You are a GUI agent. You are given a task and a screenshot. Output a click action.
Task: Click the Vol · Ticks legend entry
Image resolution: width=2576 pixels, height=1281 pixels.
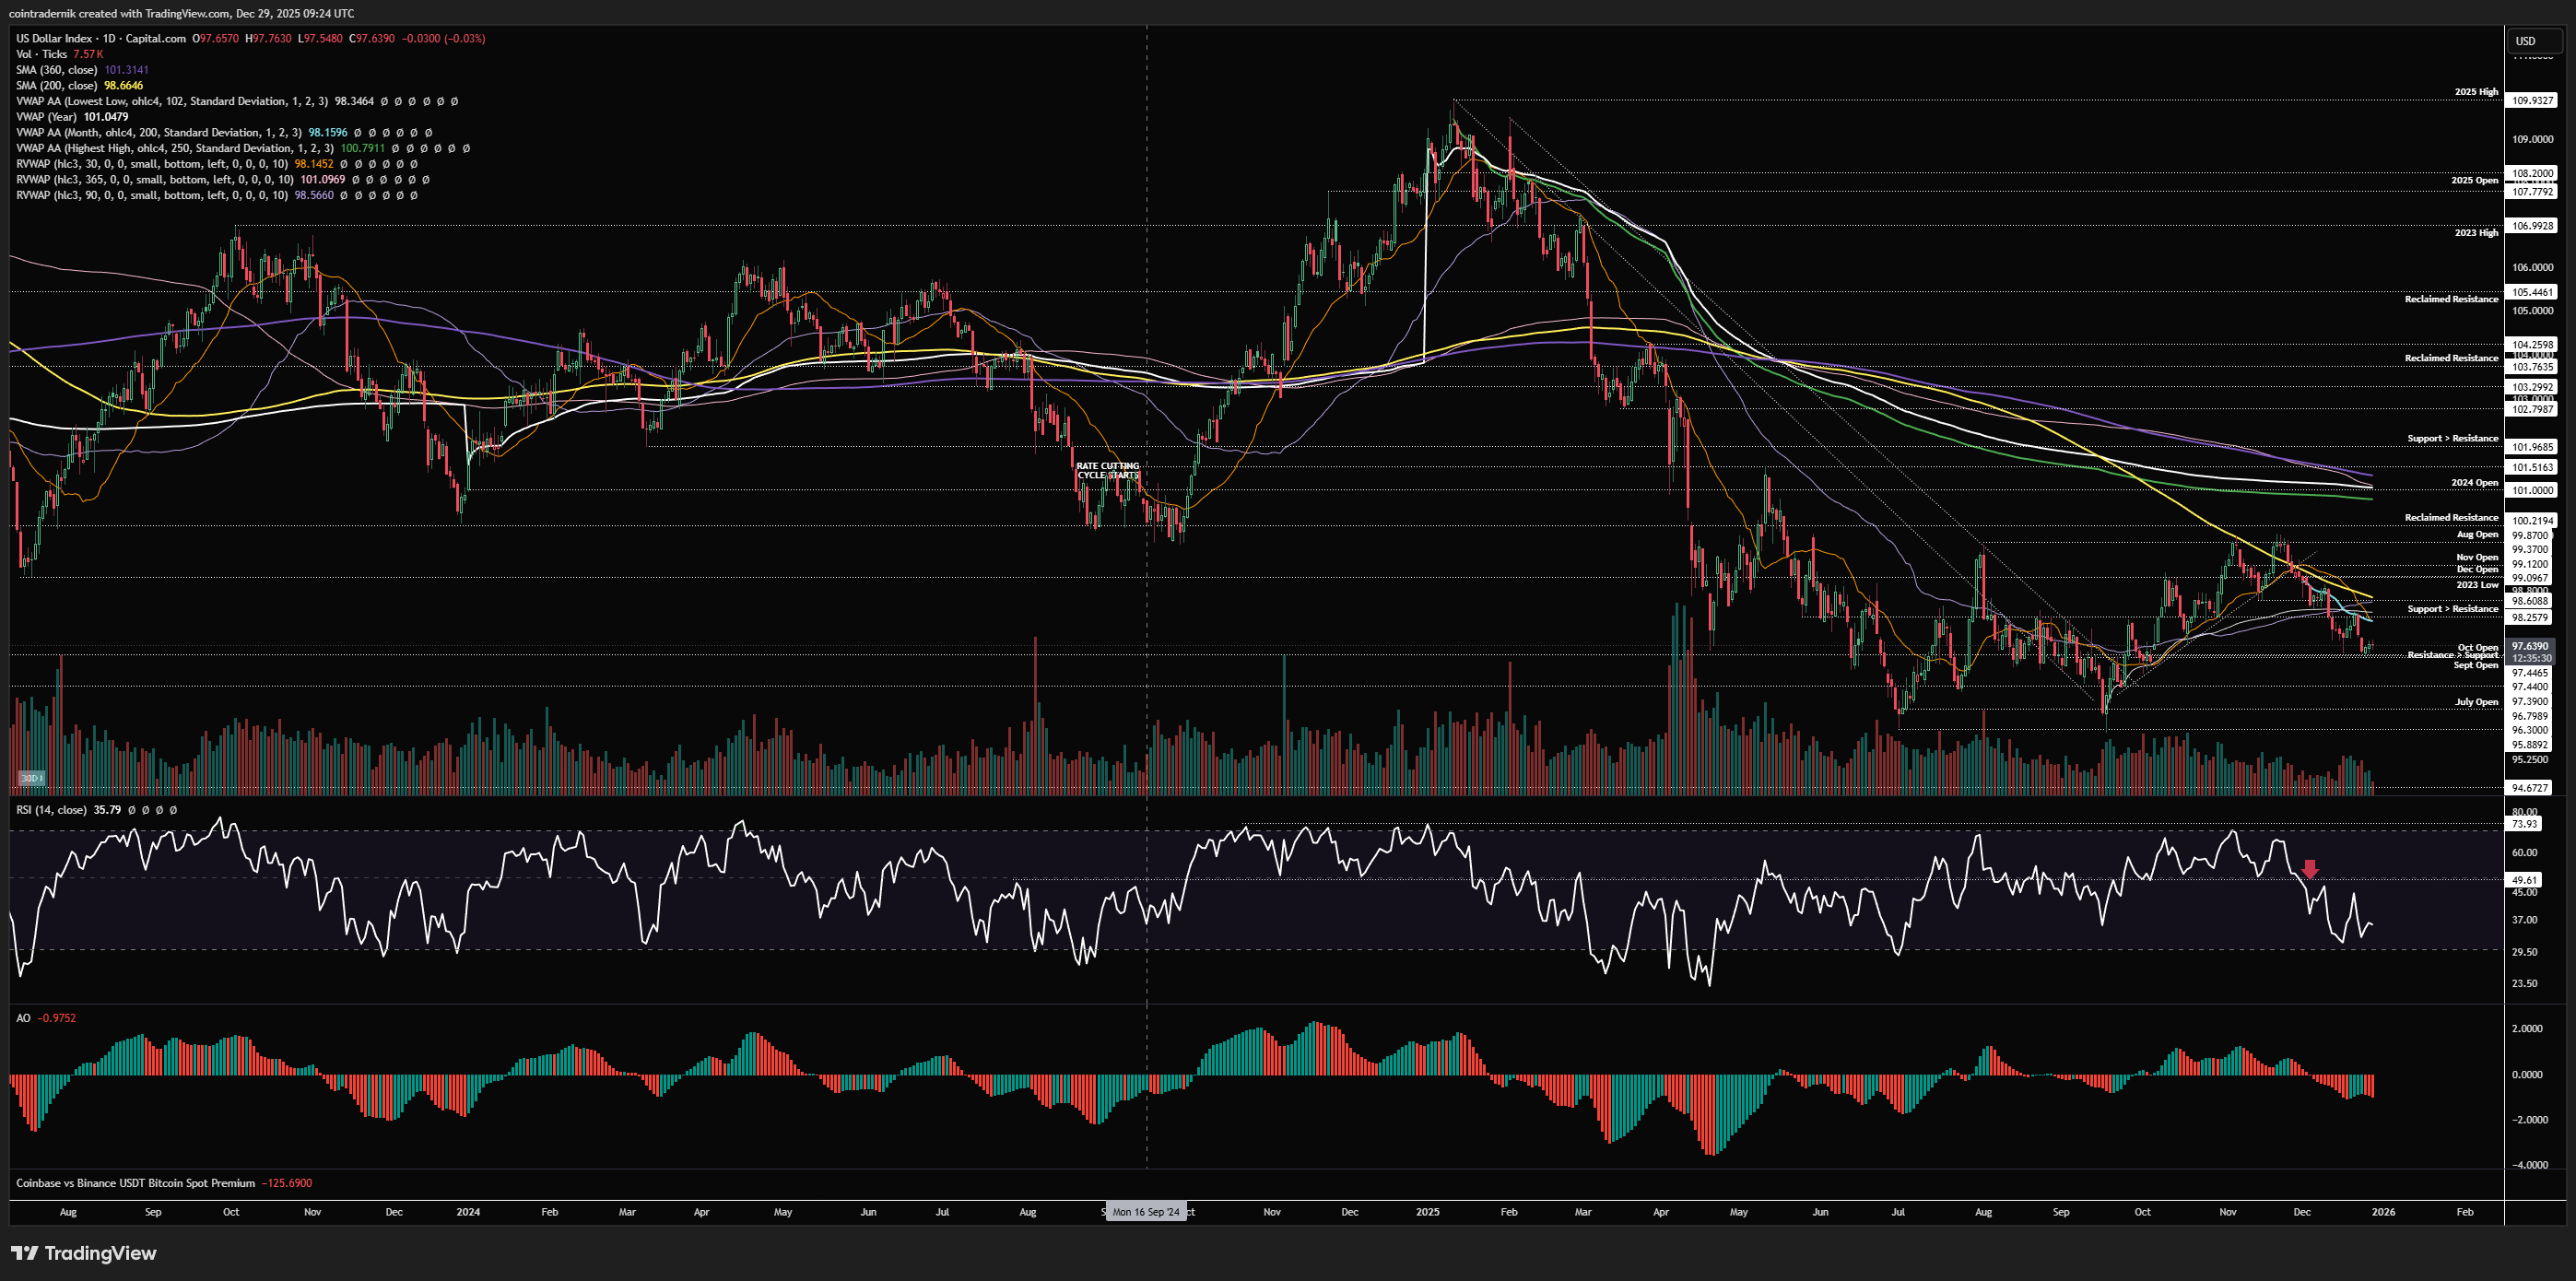tap(41, 54)
